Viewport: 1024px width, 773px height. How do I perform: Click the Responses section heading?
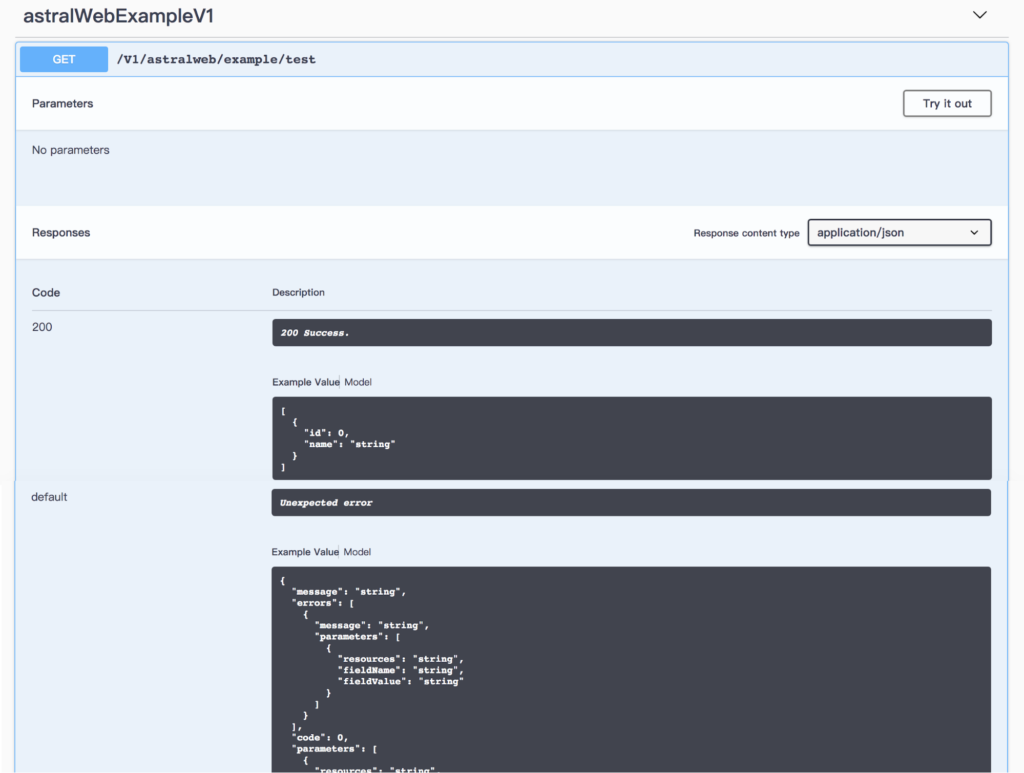(x=61, y=232)
